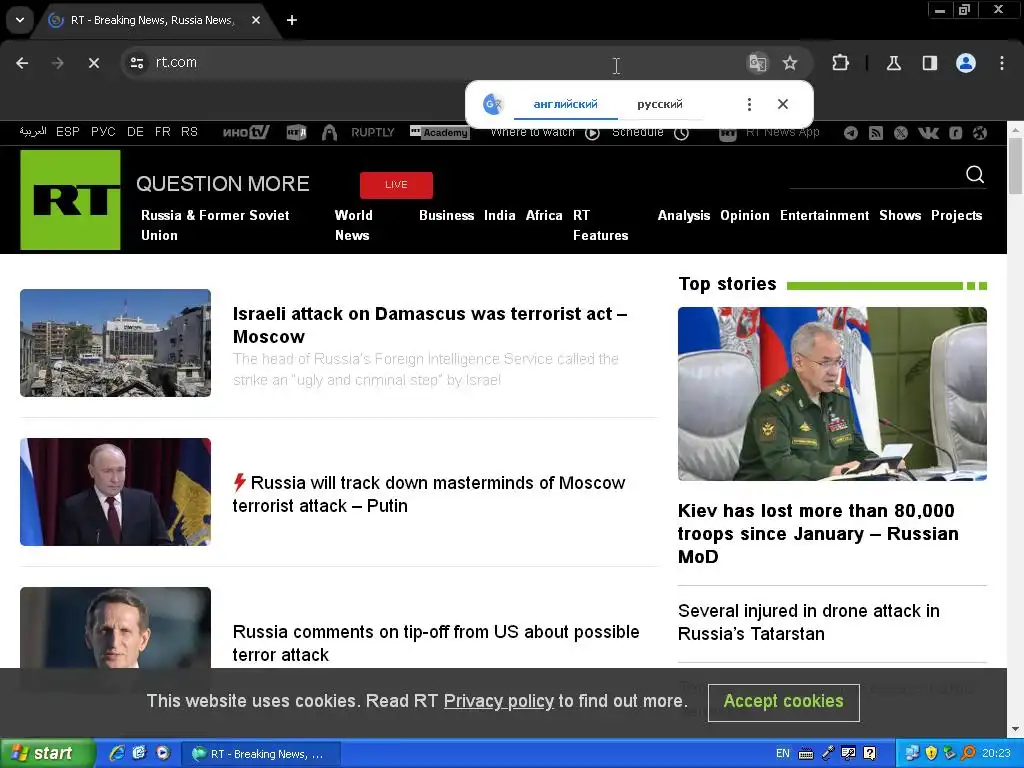Open the Business section
This screenshot has width=1024, height=768.
click(447, 216)
